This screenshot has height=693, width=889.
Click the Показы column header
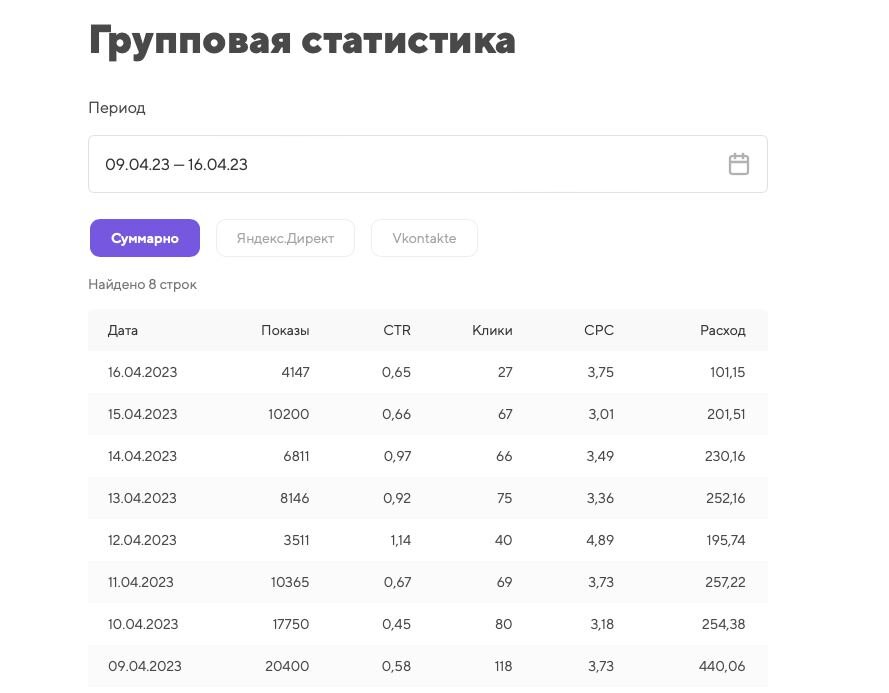pyautogui.click(x=285, y=330)
